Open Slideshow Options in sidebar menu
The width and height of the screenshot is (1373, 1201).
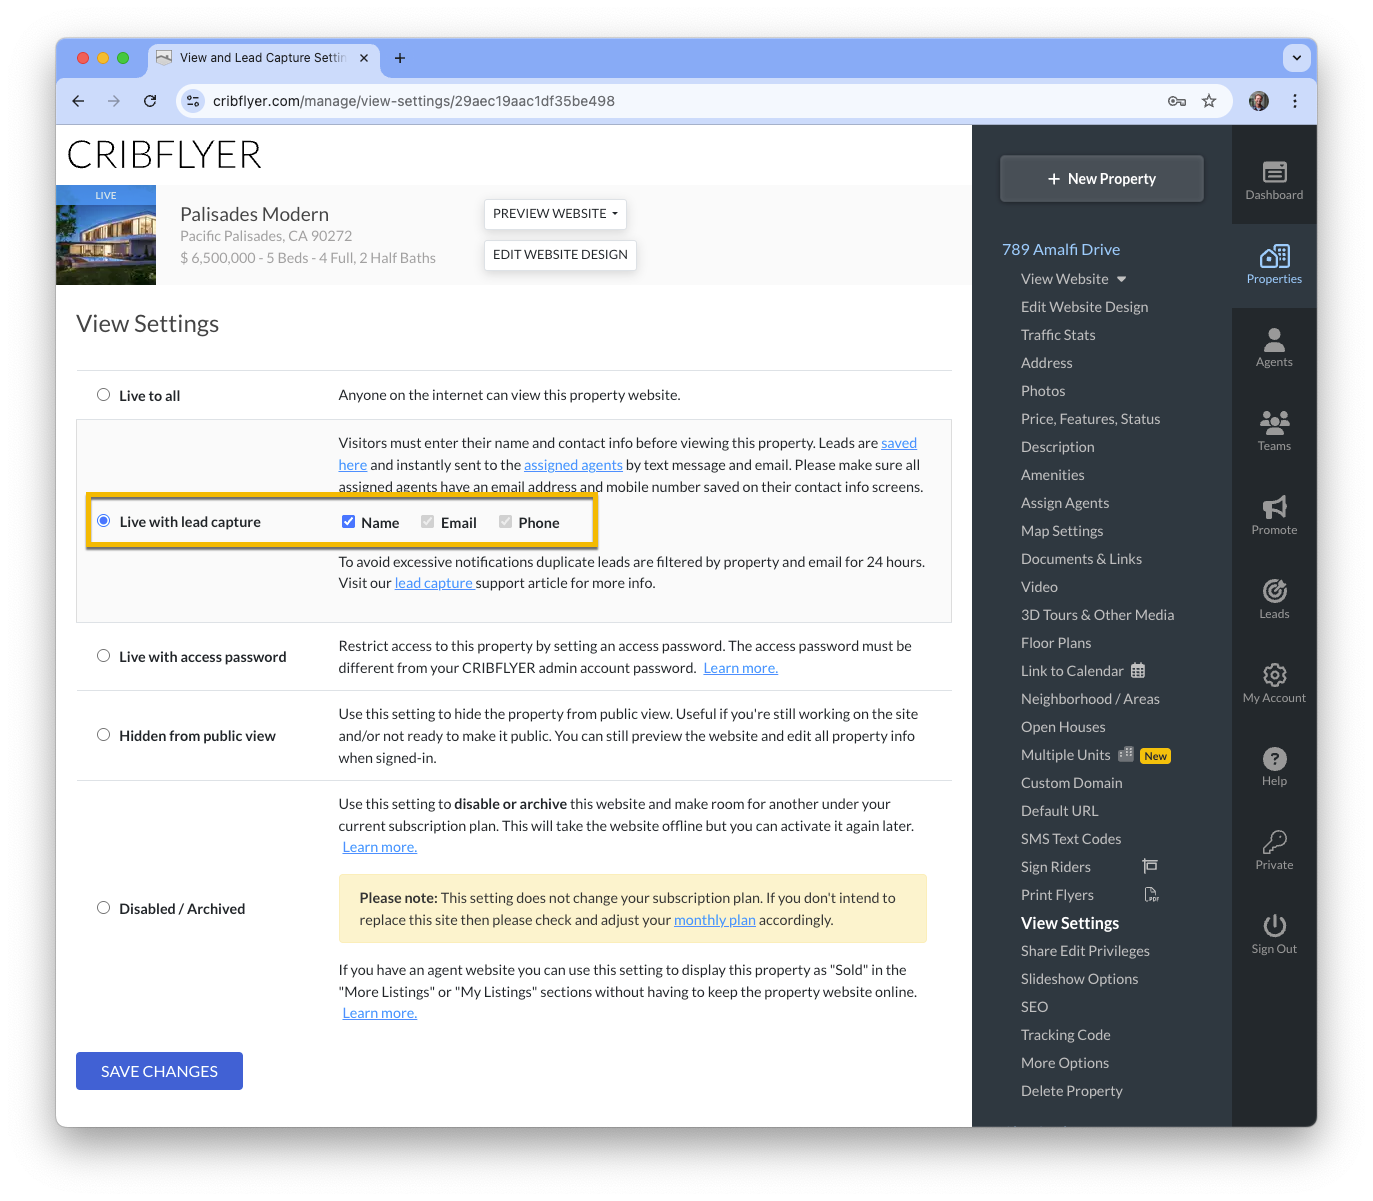pos(1079,979)
